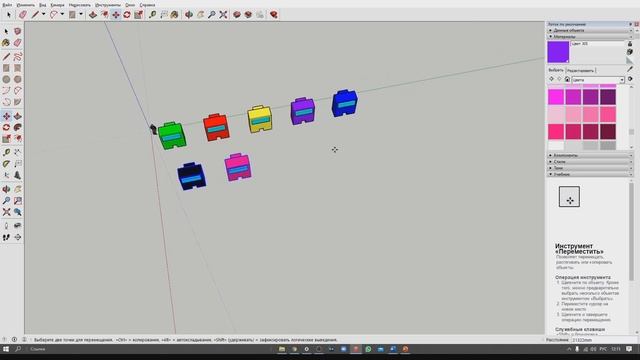Select the Tape Measure tool in top toolbar
Image resolution: width=640 pixels, height=360 pixels.
pos(152,15)
